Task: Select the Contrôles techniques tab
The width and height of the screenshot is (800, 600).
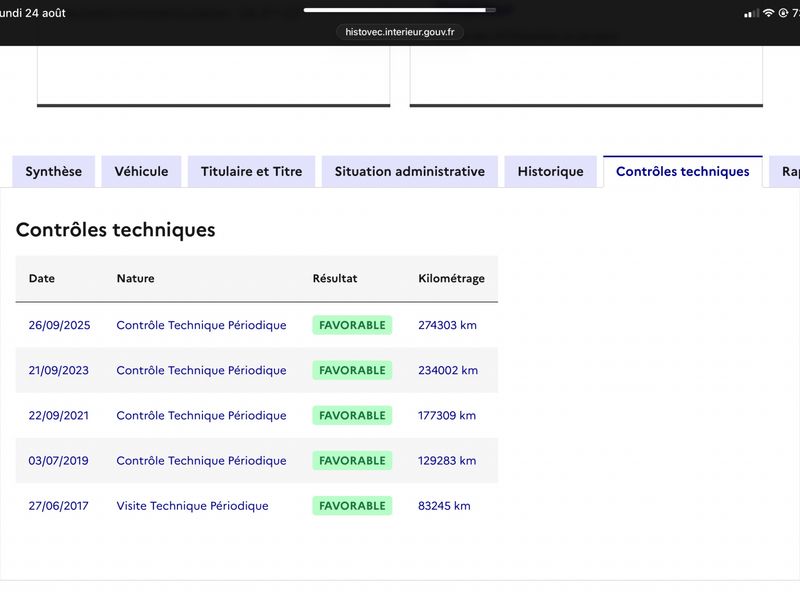Action: click(683, 171)
